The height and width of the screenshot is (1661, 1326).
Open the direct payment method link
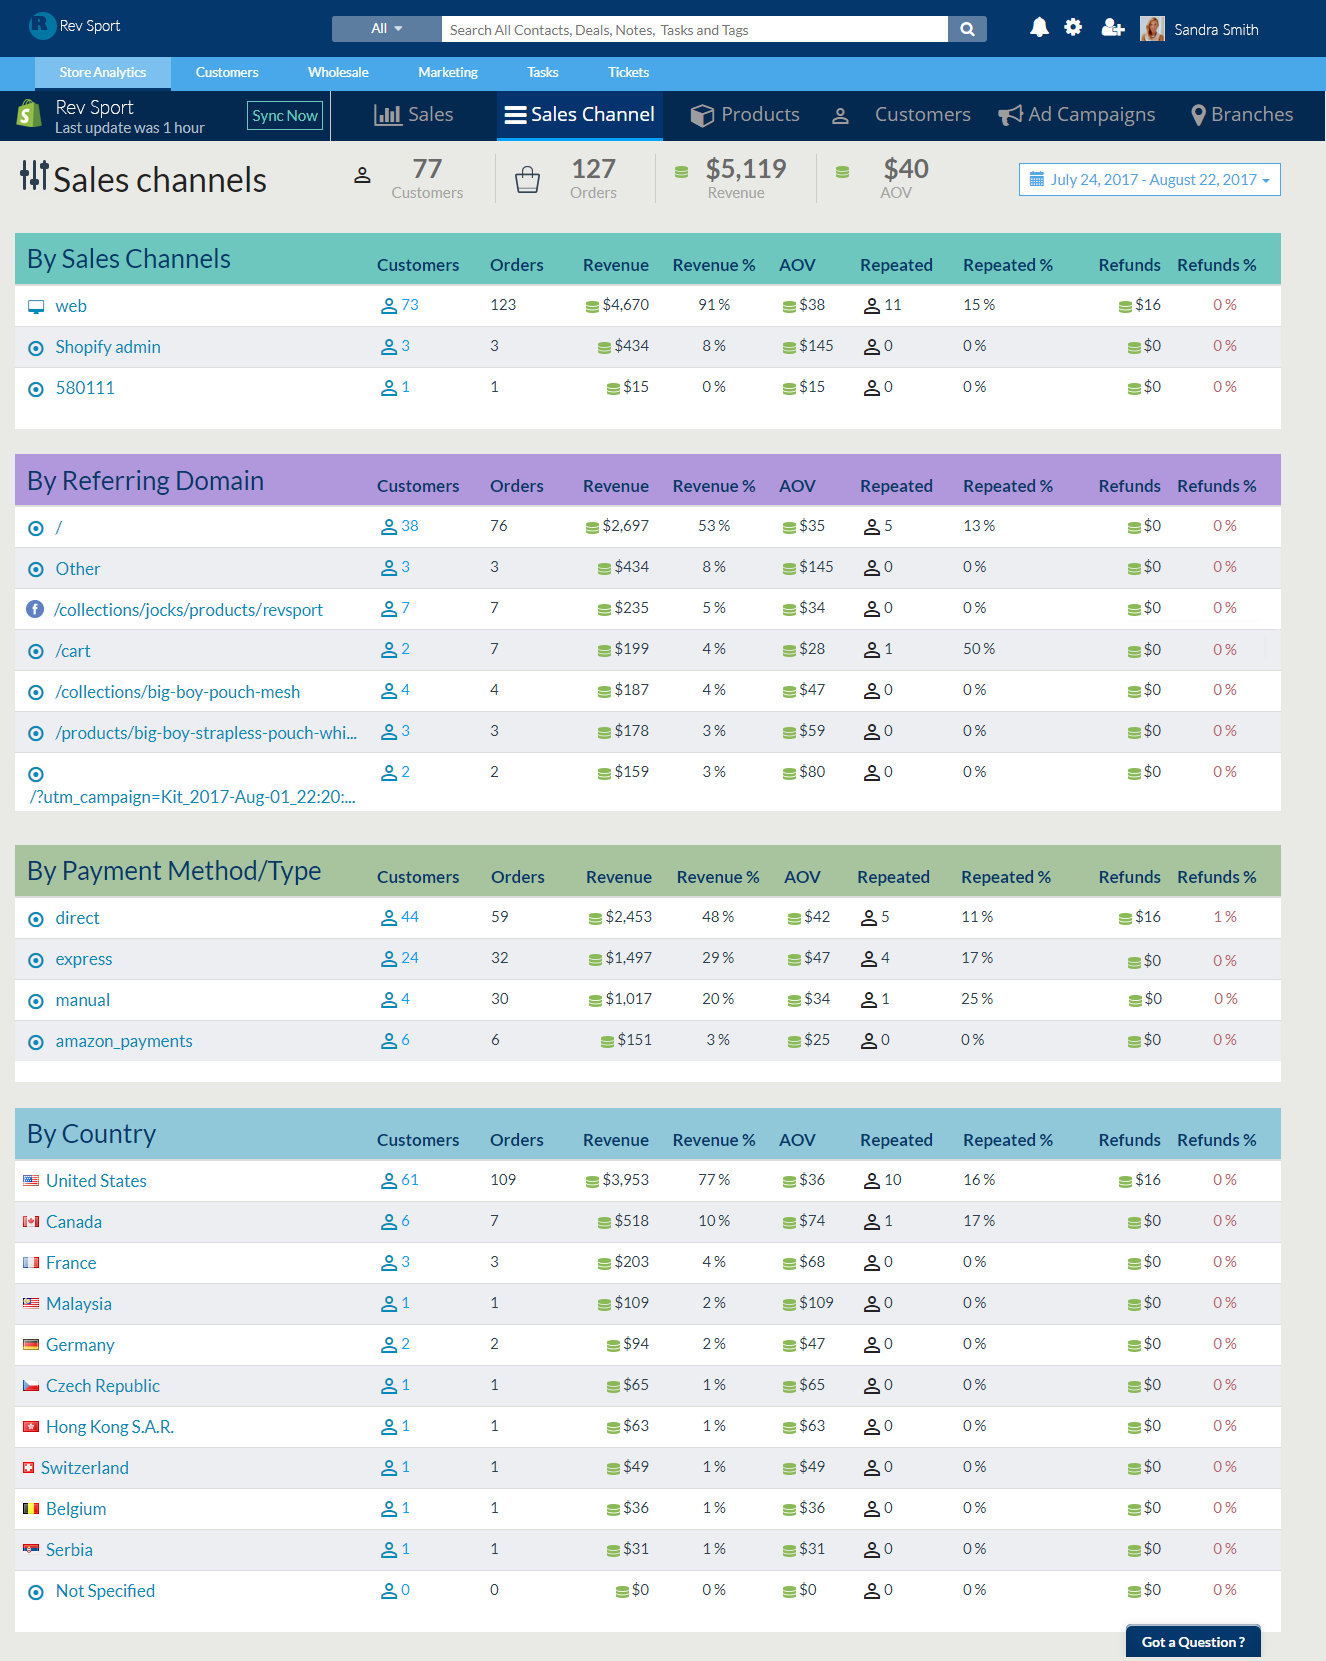(78, 918)
